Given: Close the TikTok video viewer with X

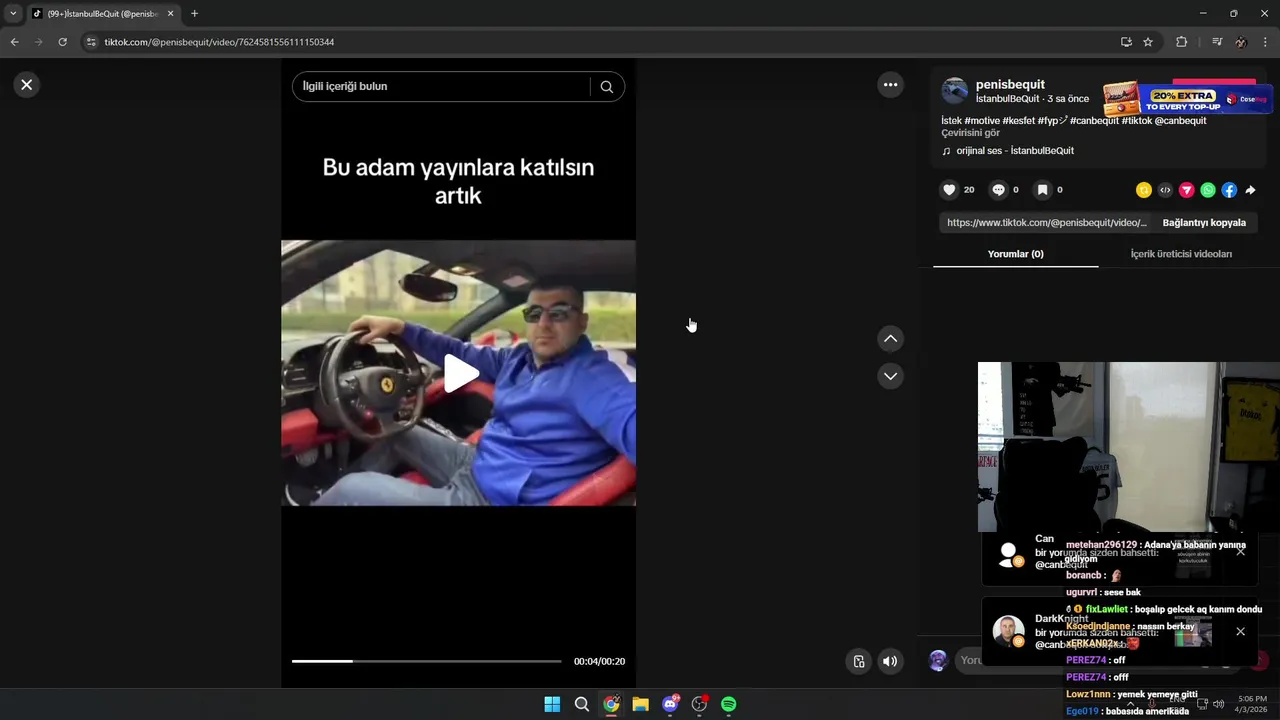Looking at the screenshot, I should pyautogui.click(x=27, y=85).
